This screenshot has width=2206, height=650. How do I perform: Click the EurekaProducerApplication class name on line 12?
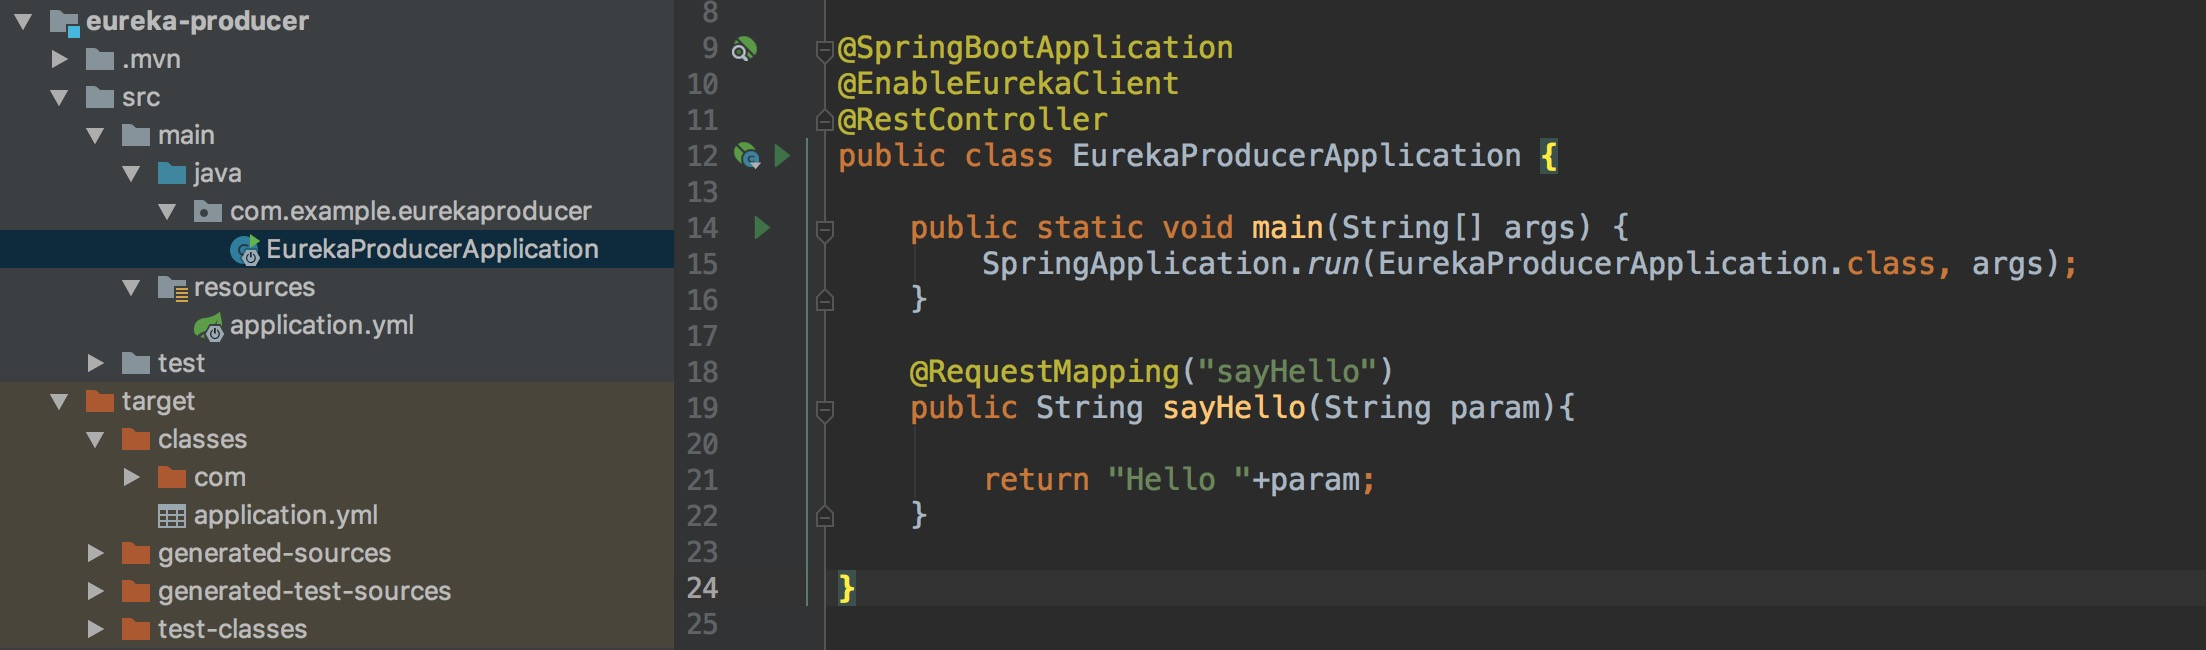(x=1296, y=156)
